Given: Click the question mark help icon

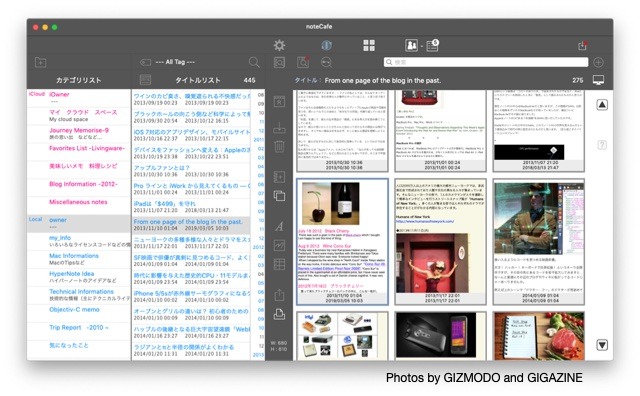Looking at the screenshot, I should tap(602, 145).
